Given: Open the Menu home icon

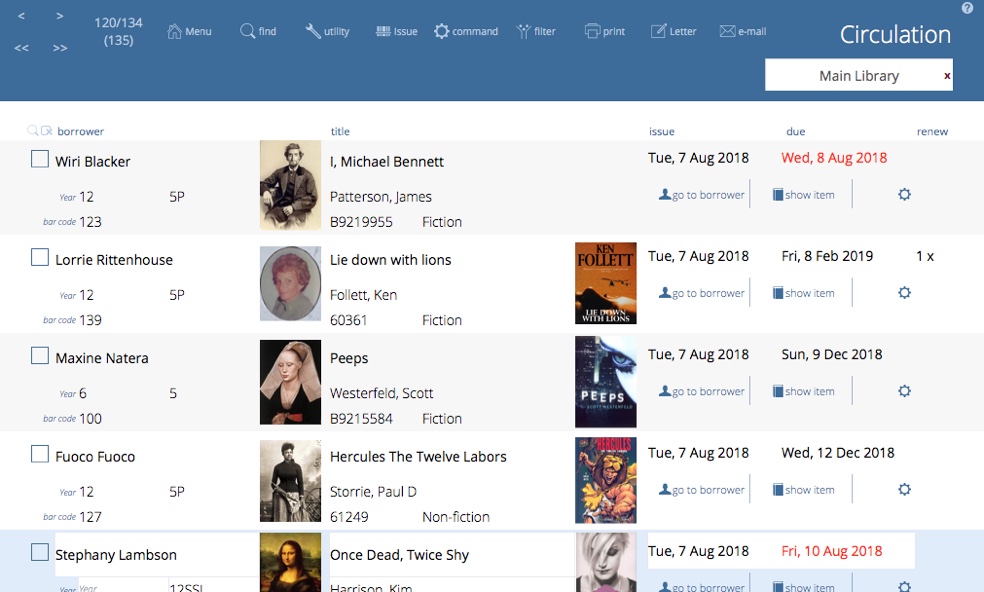Looking at the screenshot, I should coord(175,31).
